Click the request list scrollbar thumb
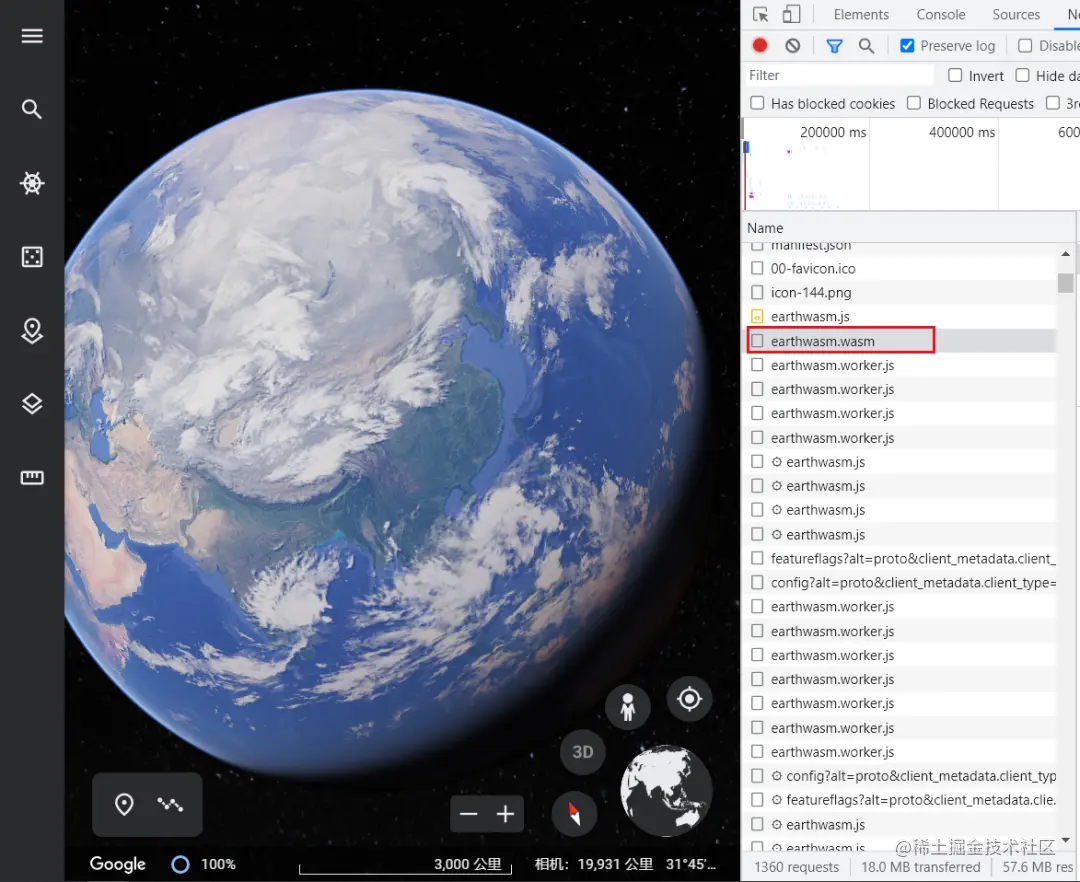 coord(1066,283)
